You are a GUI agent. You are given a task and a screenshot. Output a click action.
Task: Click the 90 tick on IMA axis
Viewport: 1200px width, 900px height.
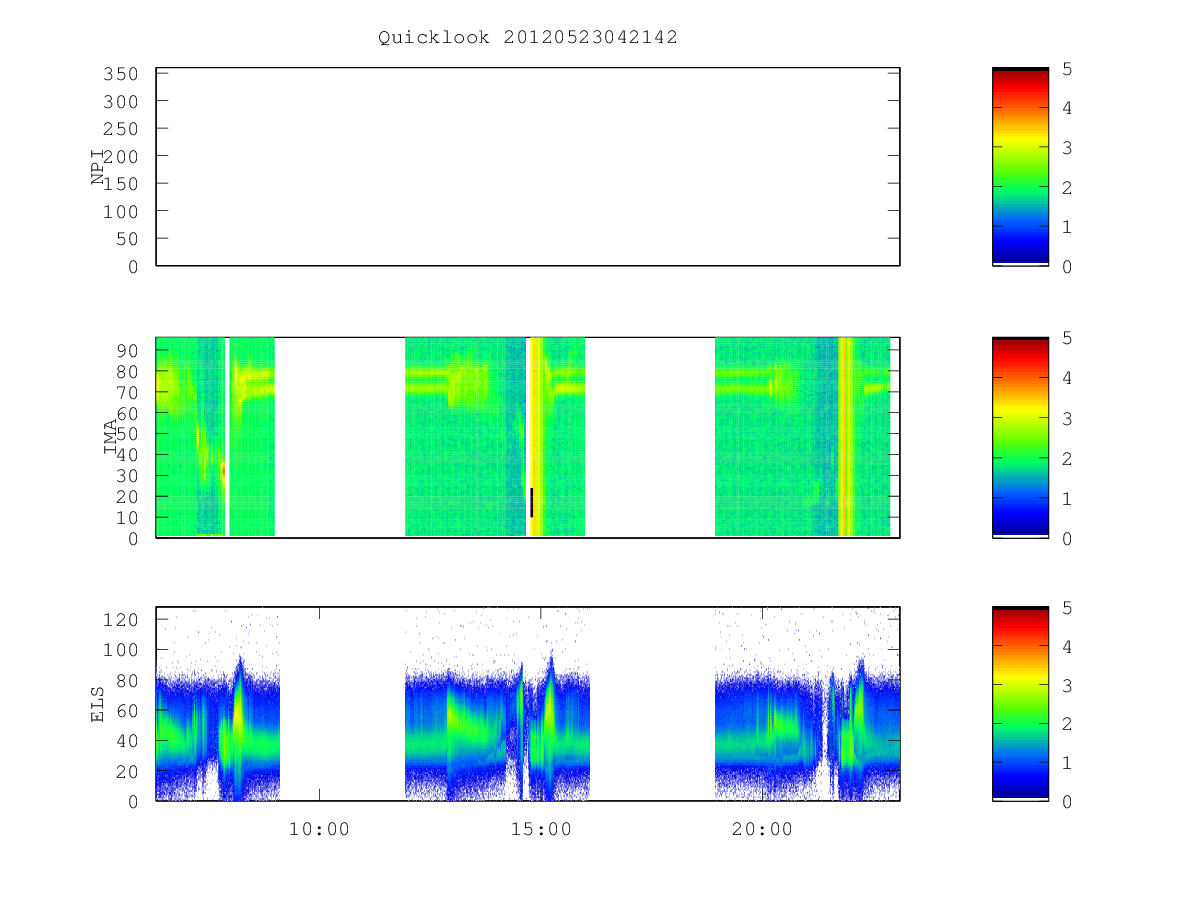(x=128, y=350)
